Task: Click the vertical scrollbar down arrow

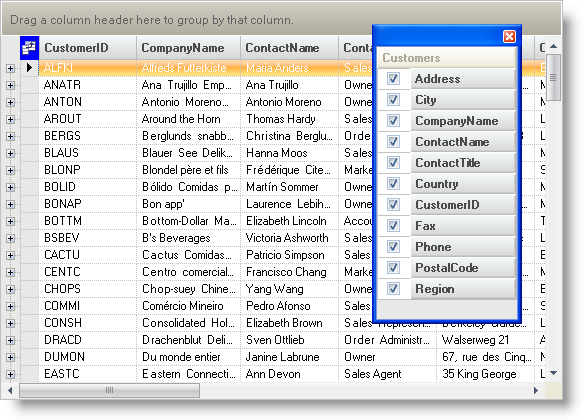Action: [553, 373]
